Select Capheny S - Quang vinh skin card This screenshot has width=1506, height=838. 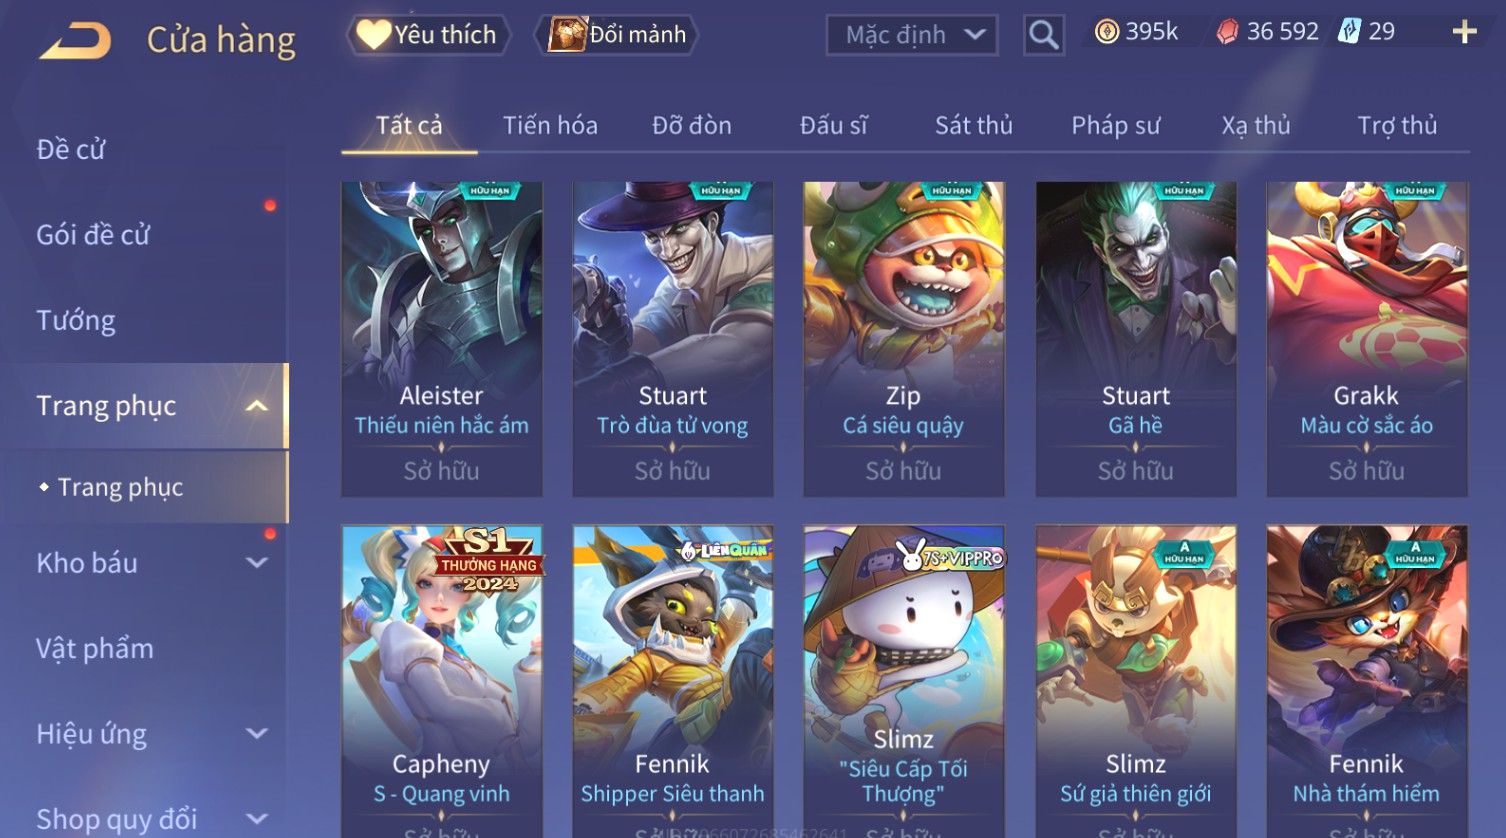(442, 682)
